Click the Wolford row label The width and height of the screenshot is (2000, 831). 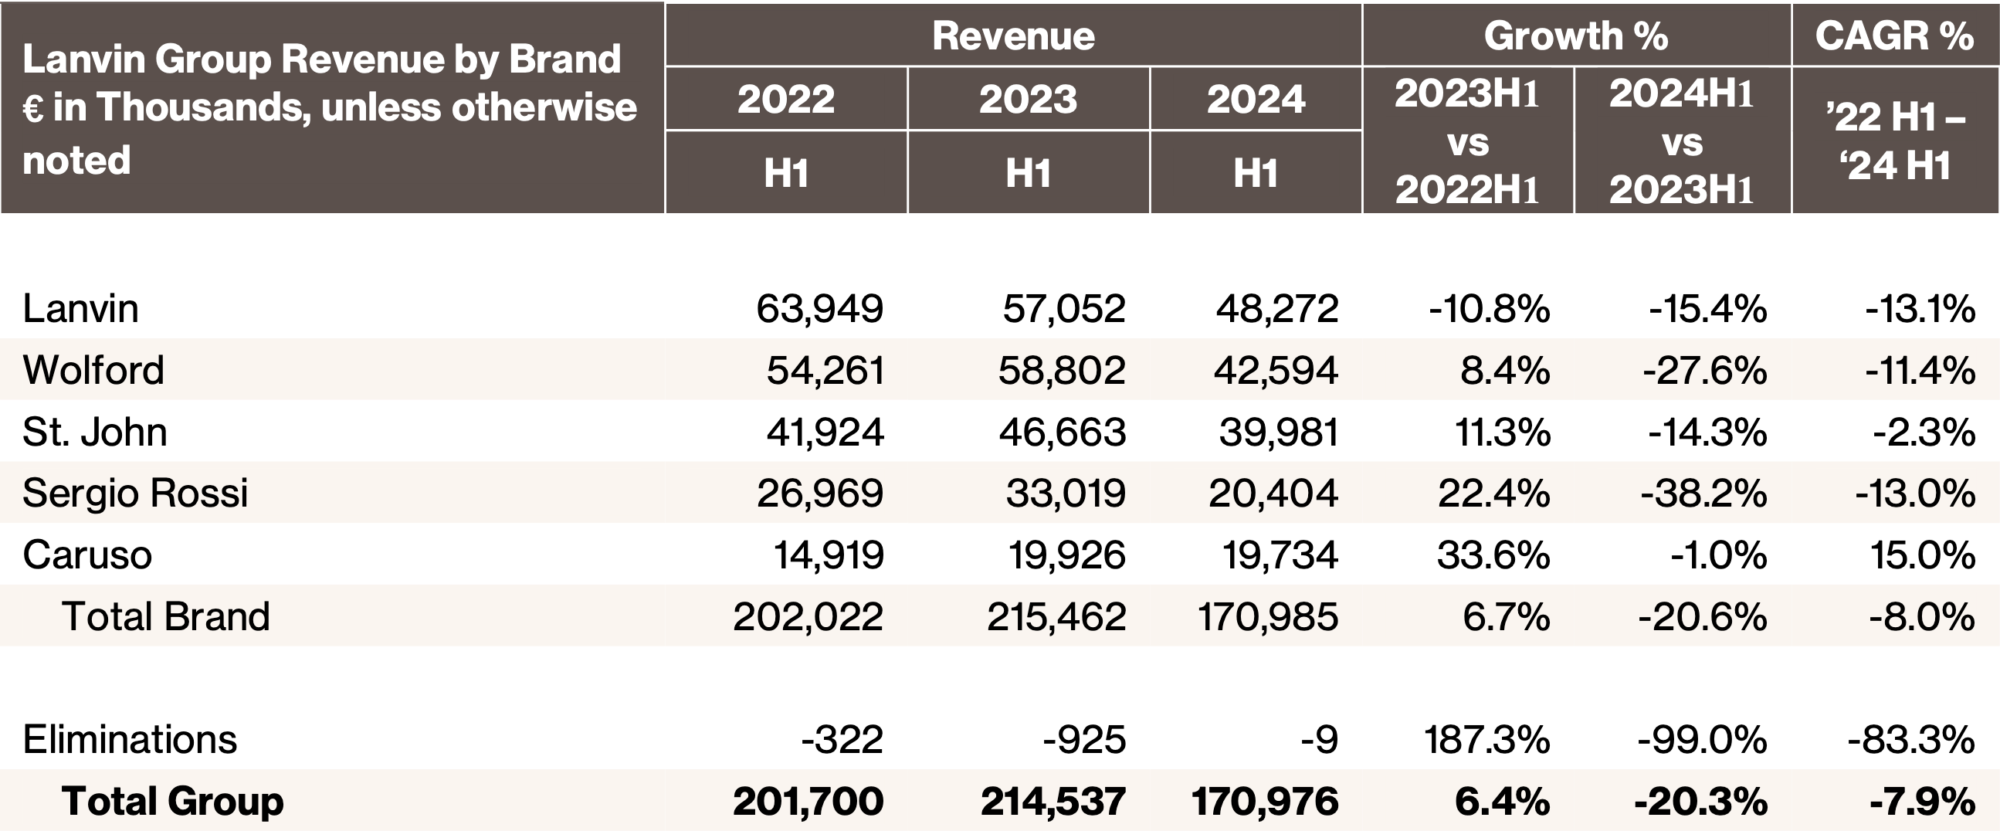click(x=93, y=370)
